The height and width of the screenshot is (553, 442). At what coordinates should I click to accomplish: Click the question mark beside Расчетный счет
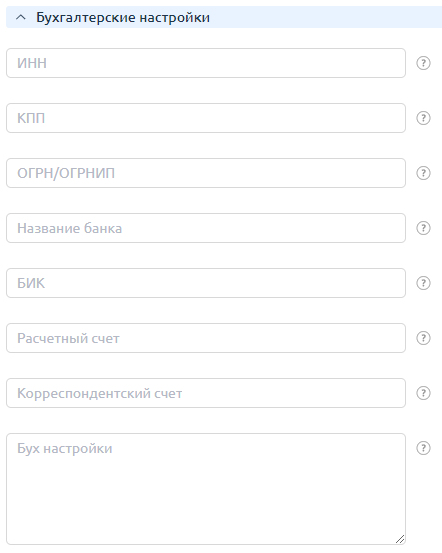click(423, 338)
